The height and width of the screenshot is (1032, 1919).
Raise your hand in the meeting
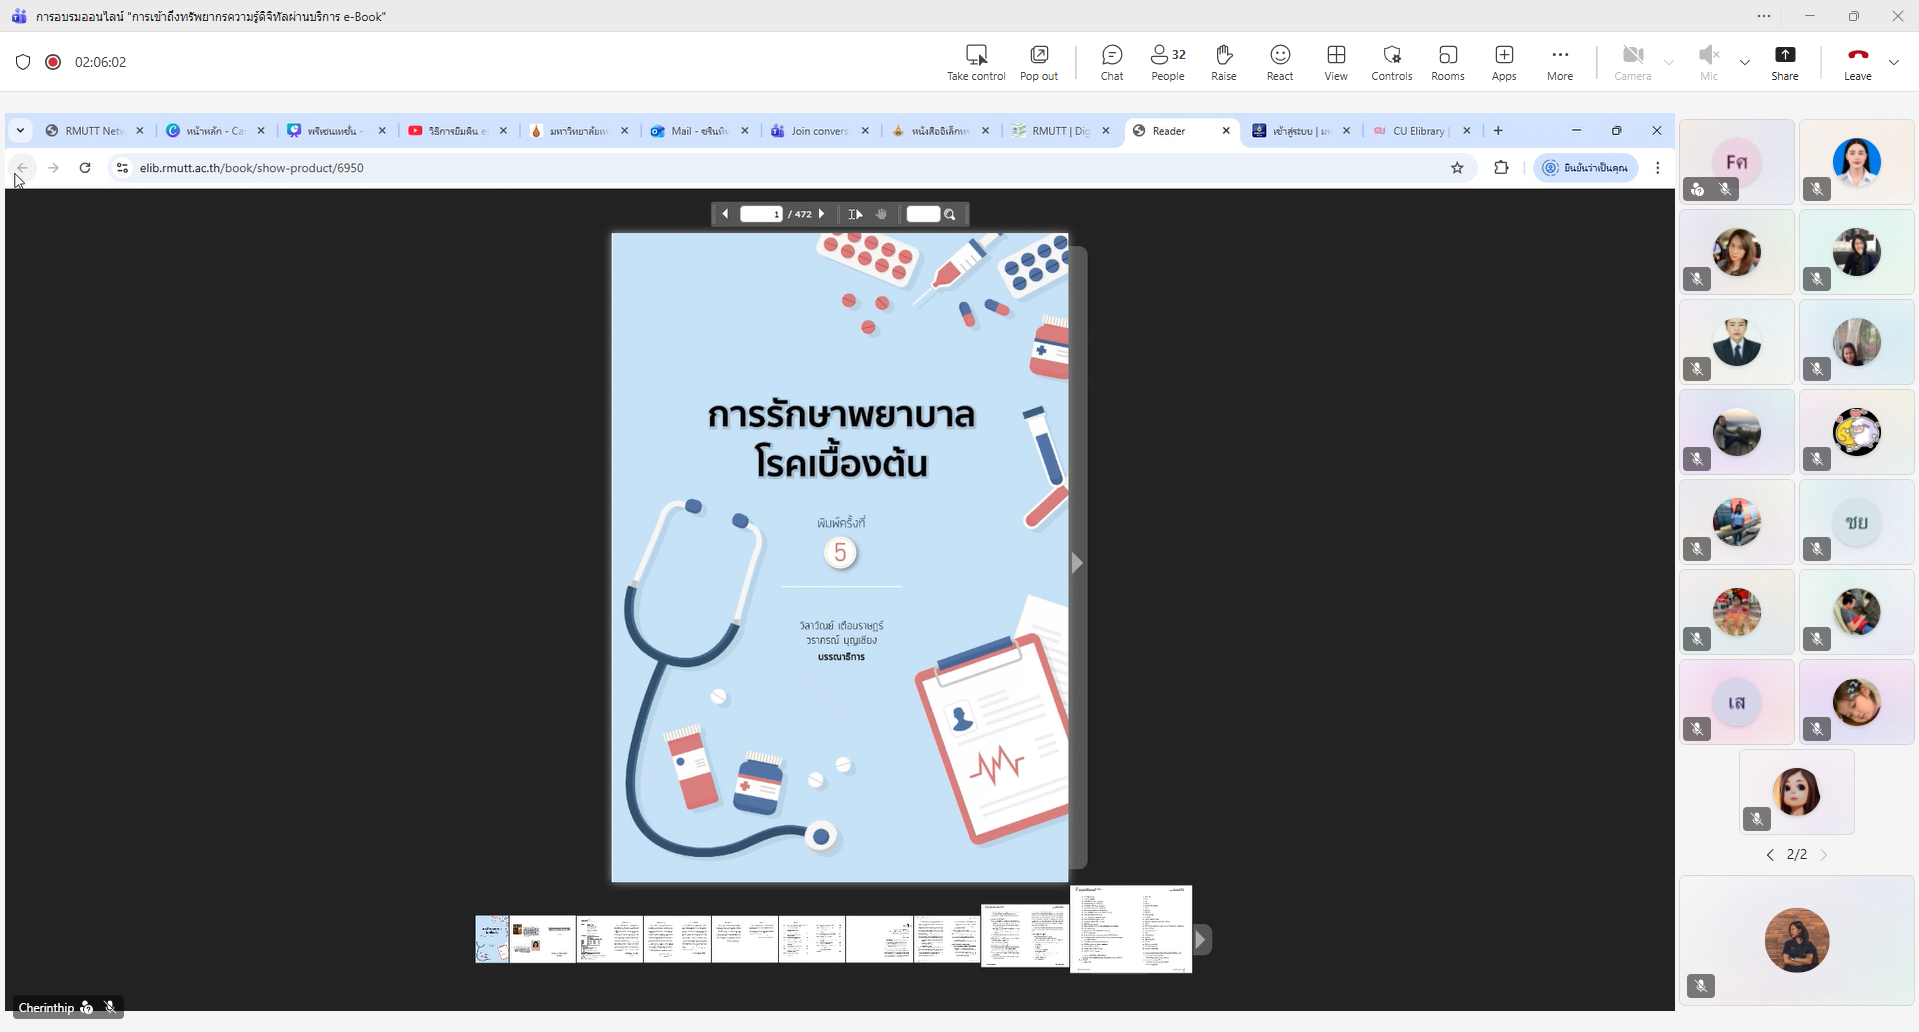pyautogui.click(x=1223, y=62)
